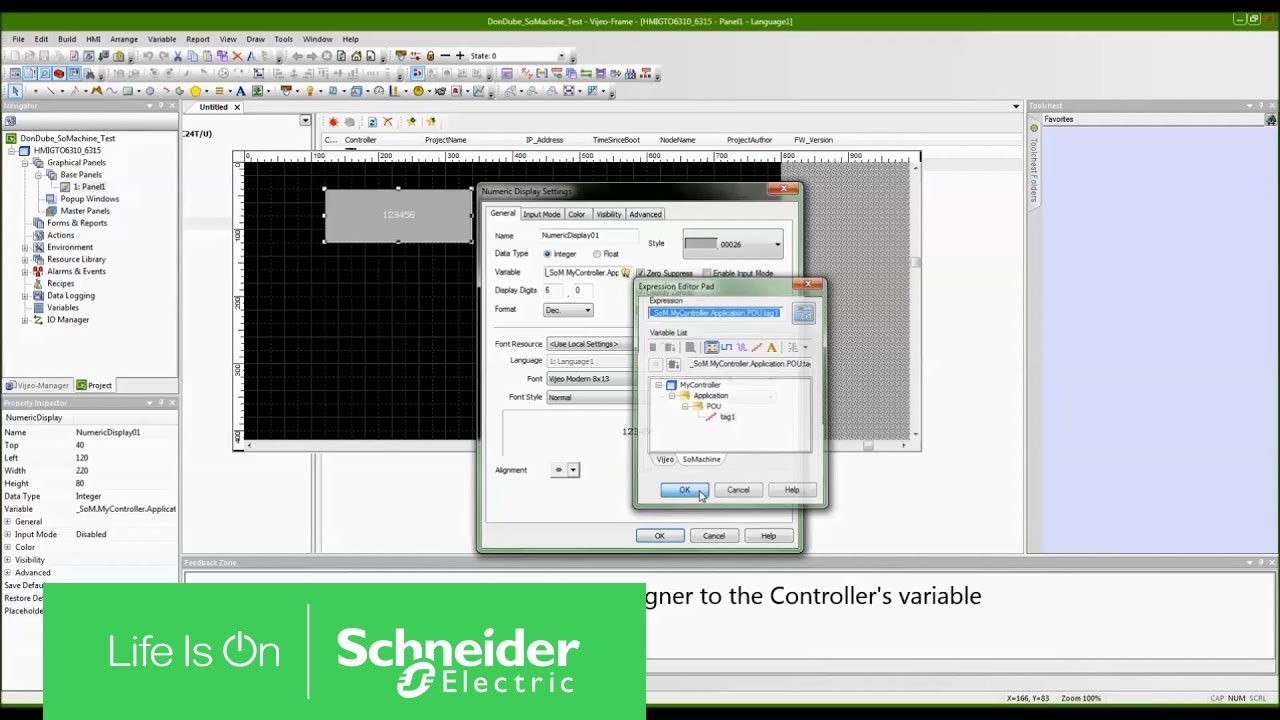Click the minus zoom-out icon
This screenshot has height=720, width=1280.
click(x=445, y=56)
